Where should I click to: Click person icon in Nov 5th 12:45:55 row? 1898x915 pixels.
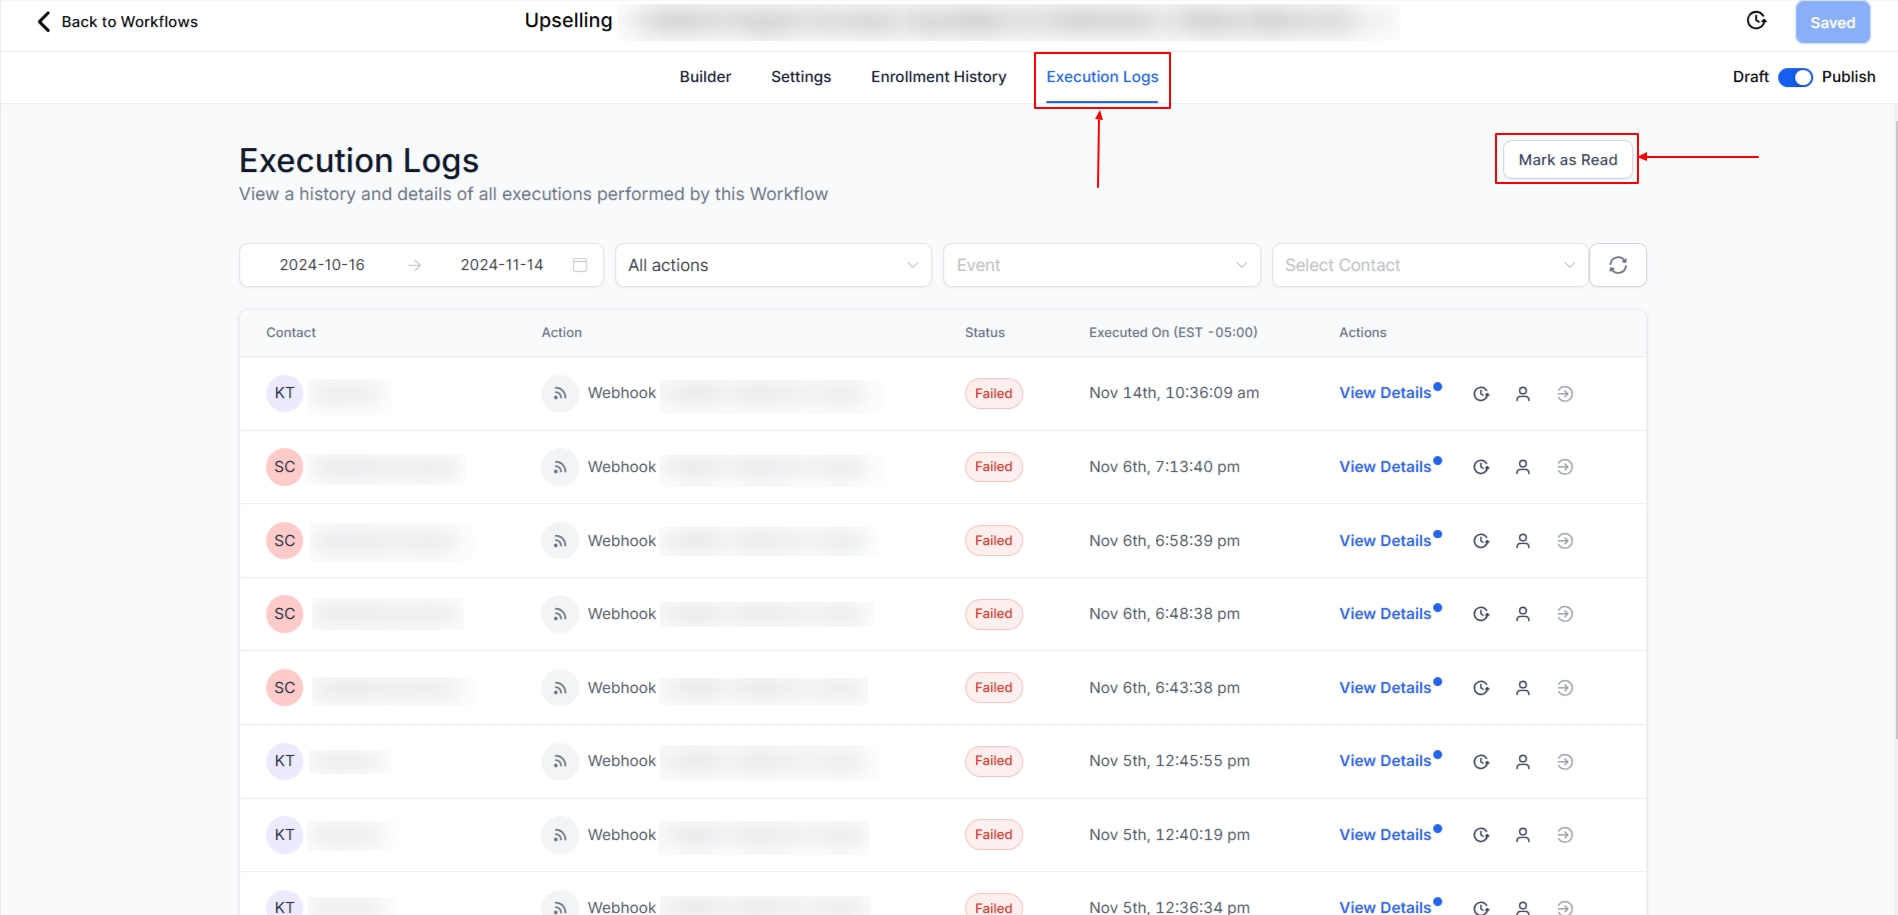(x=1522, y=762)
